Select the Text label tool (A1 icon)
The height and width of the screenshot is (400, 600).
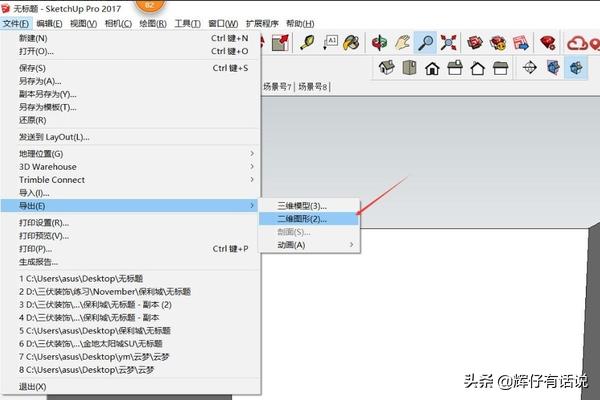click(x=331, y=43)
